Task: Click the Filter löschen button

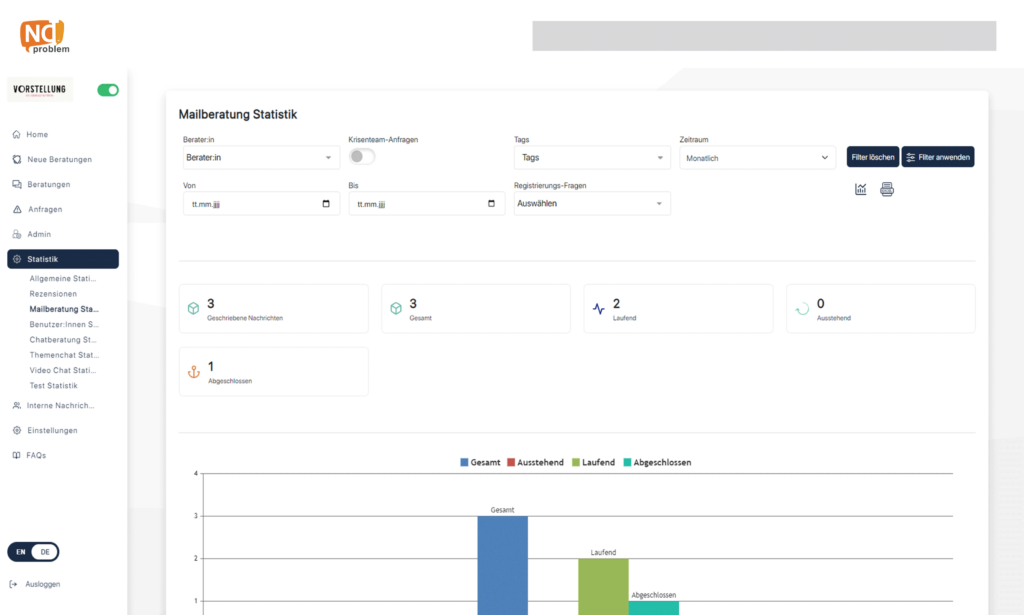Action: (x=872, y=157)
